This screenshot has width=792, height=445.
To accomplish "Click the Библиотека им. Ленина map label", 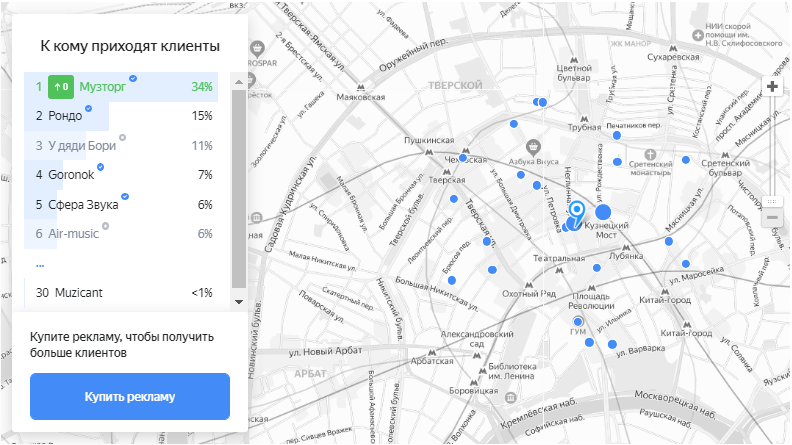I will coord(512,371).
